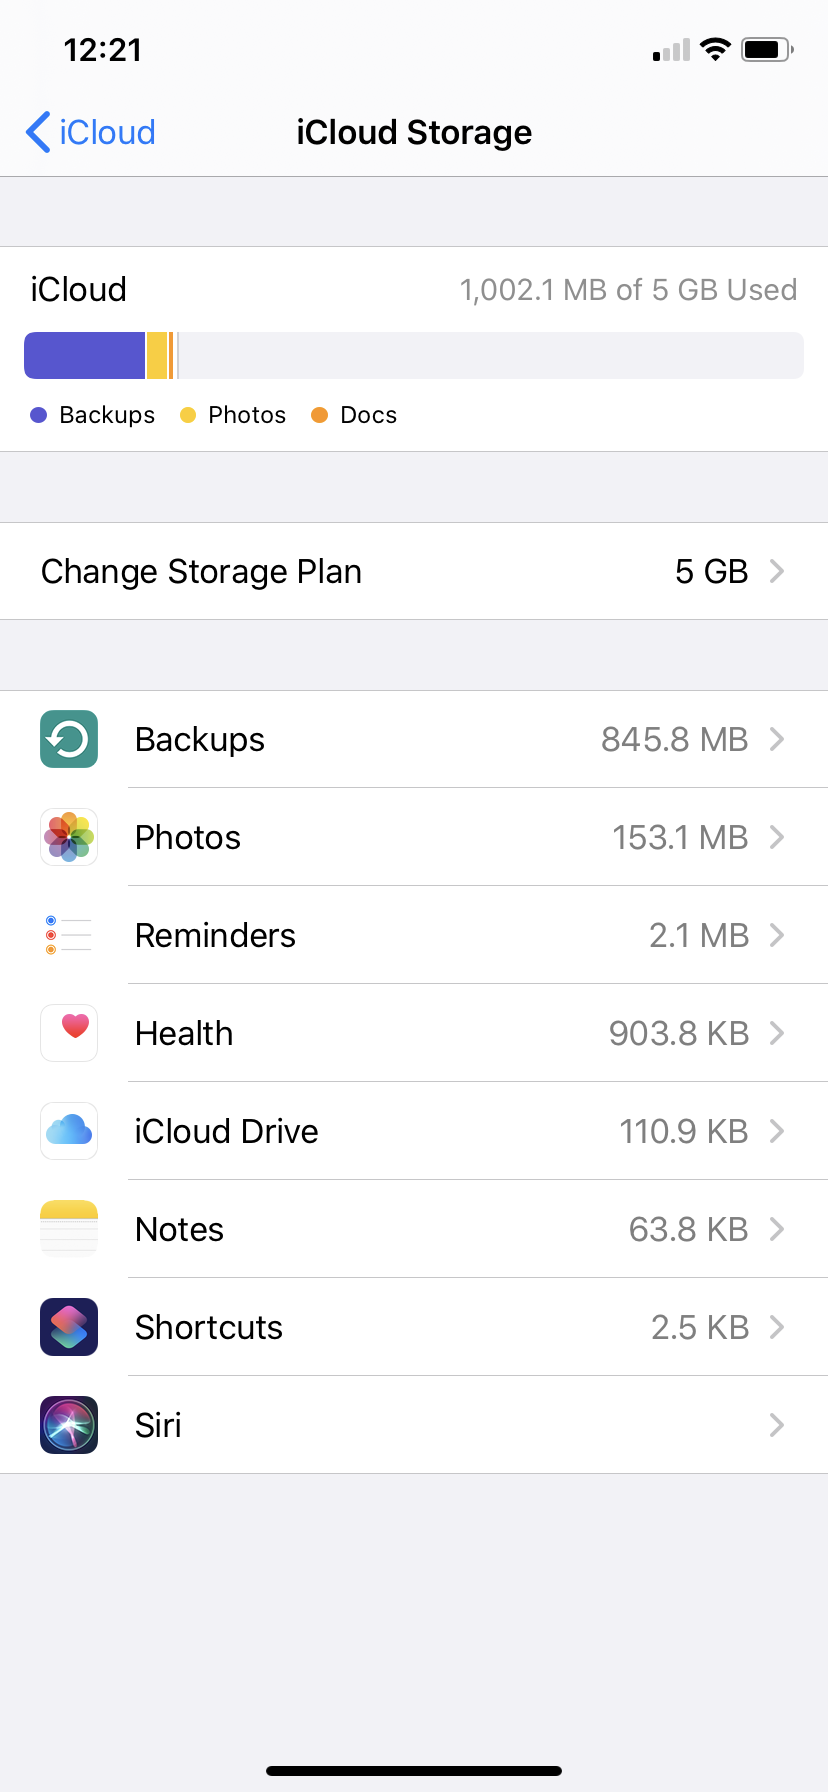The width and height of the screenshot is (828, 1792).
Task: Open the 5 GB plan chevron
Action: pyautogui.click(x=777, y=571)
